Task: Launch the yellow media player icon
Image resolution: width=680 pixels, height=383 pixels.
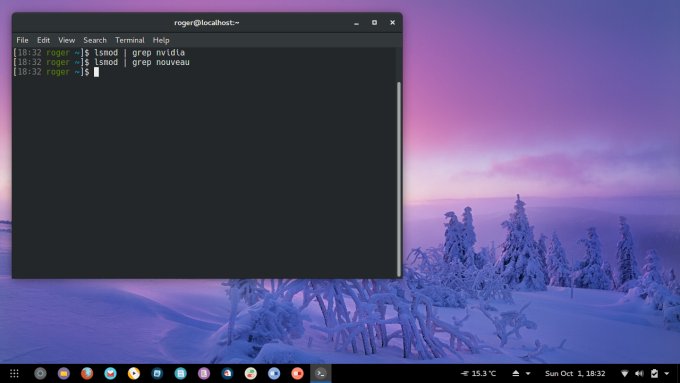Action: point(134,373)
